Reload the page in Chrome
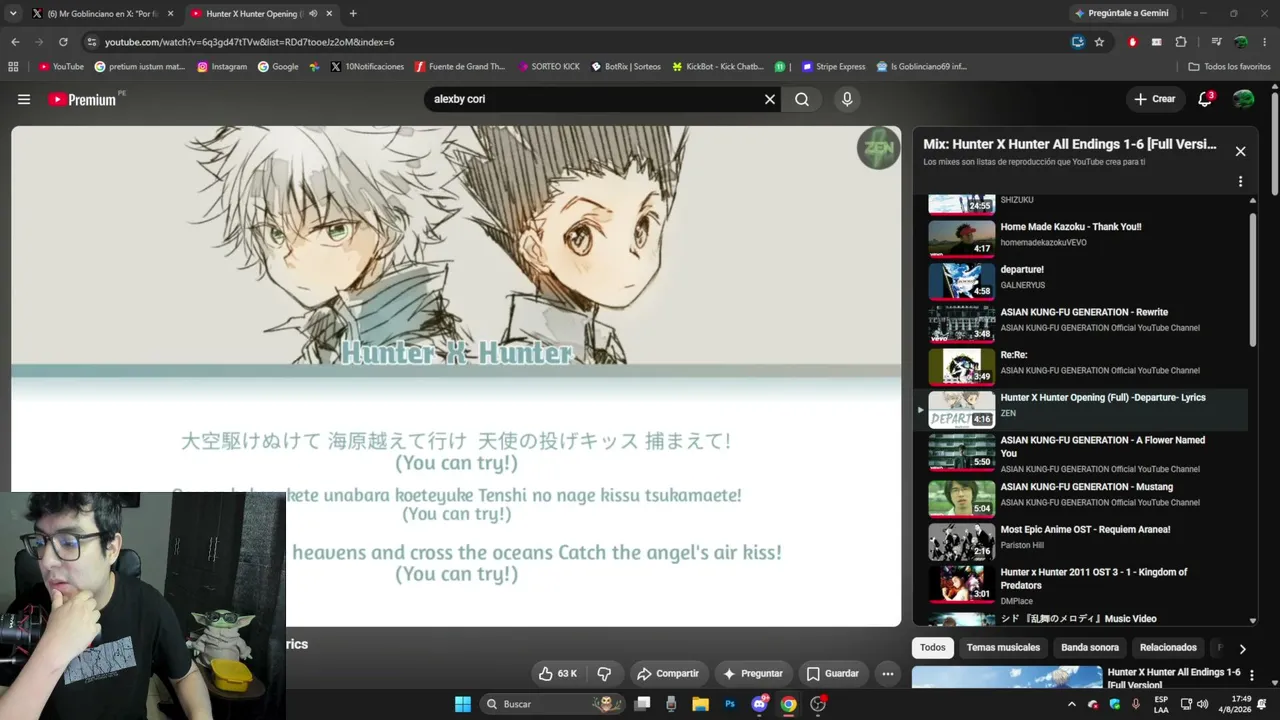The width and height of the screenshot is (1280, 720). tap(63, 42)
